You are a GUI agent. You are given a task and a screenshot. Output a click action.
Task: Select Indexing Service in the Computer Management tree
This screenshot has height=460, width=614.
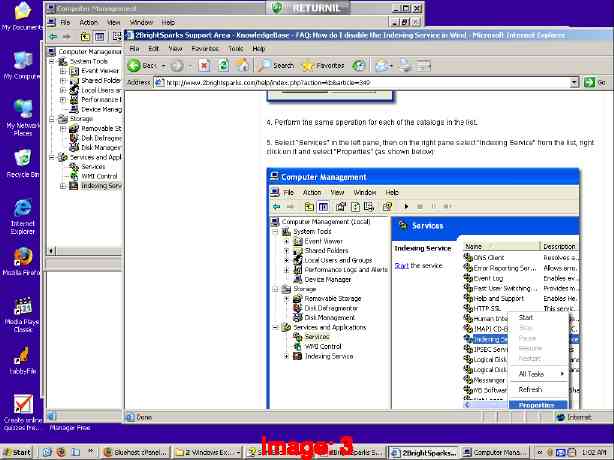coord(101,186)
